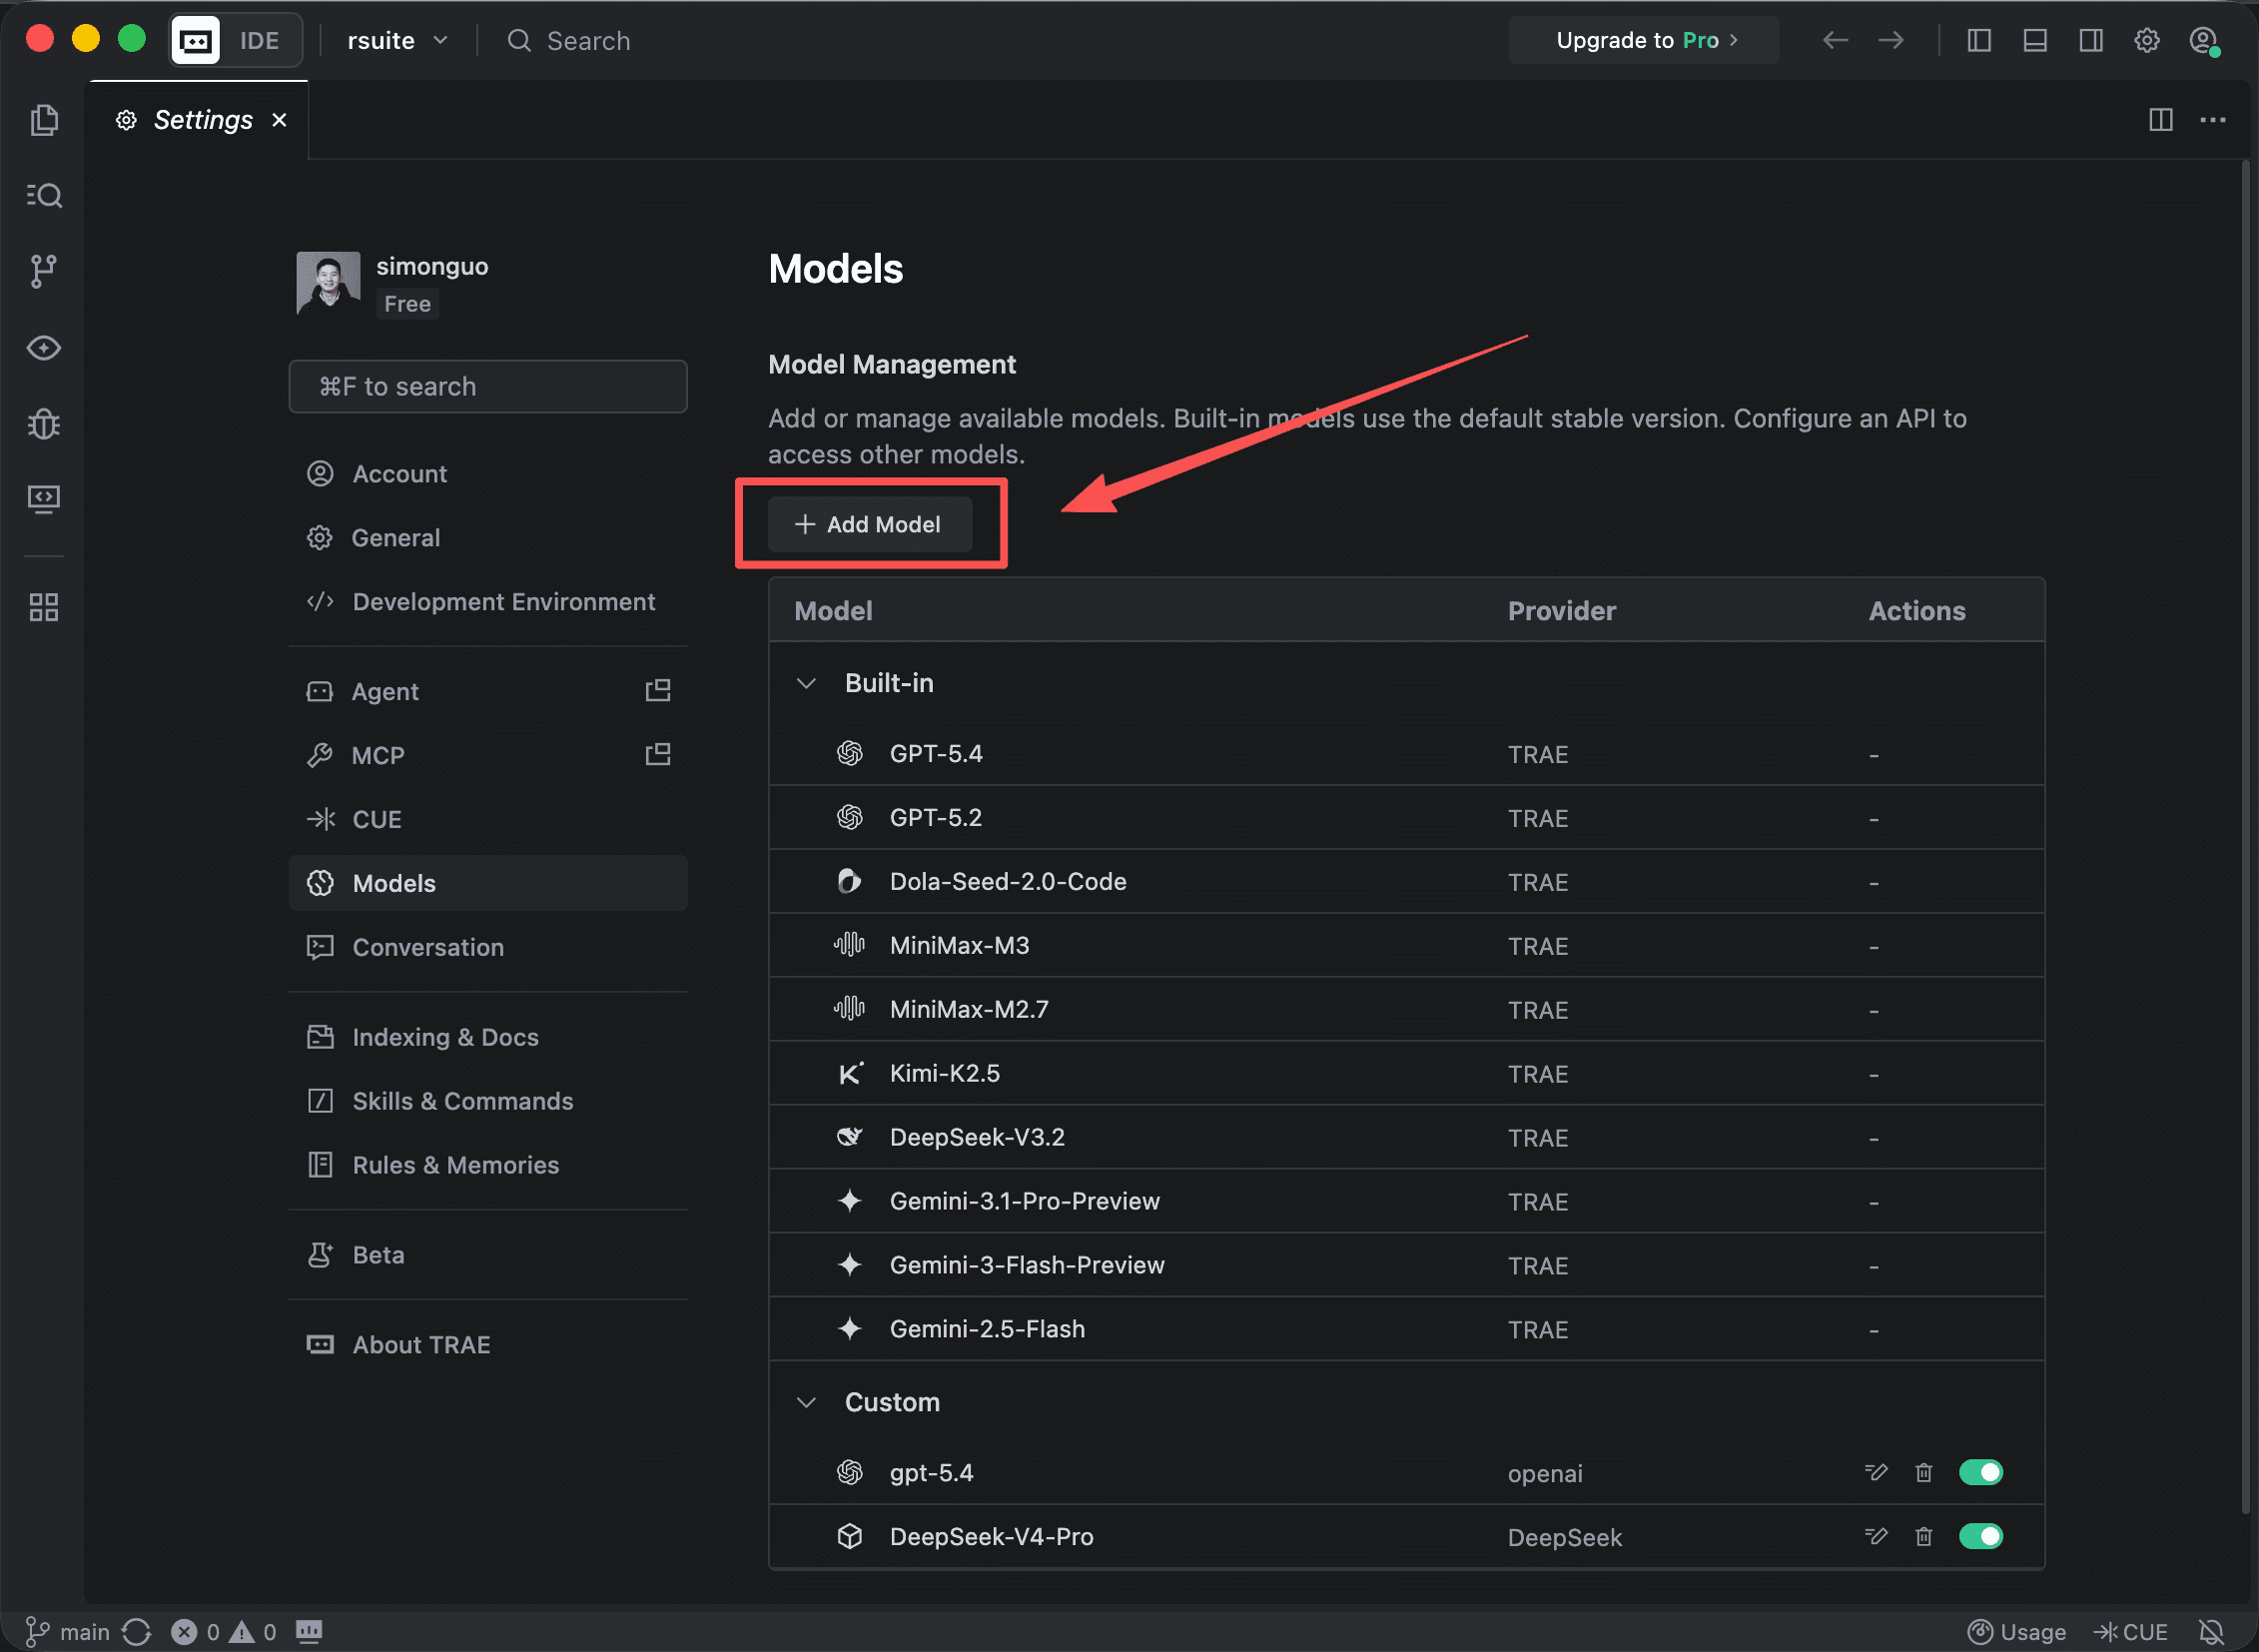The height and width of the screenshot is (1652, 2259).
Task: Collapse the Custom models group
Action: click(x=806, y=1402)
